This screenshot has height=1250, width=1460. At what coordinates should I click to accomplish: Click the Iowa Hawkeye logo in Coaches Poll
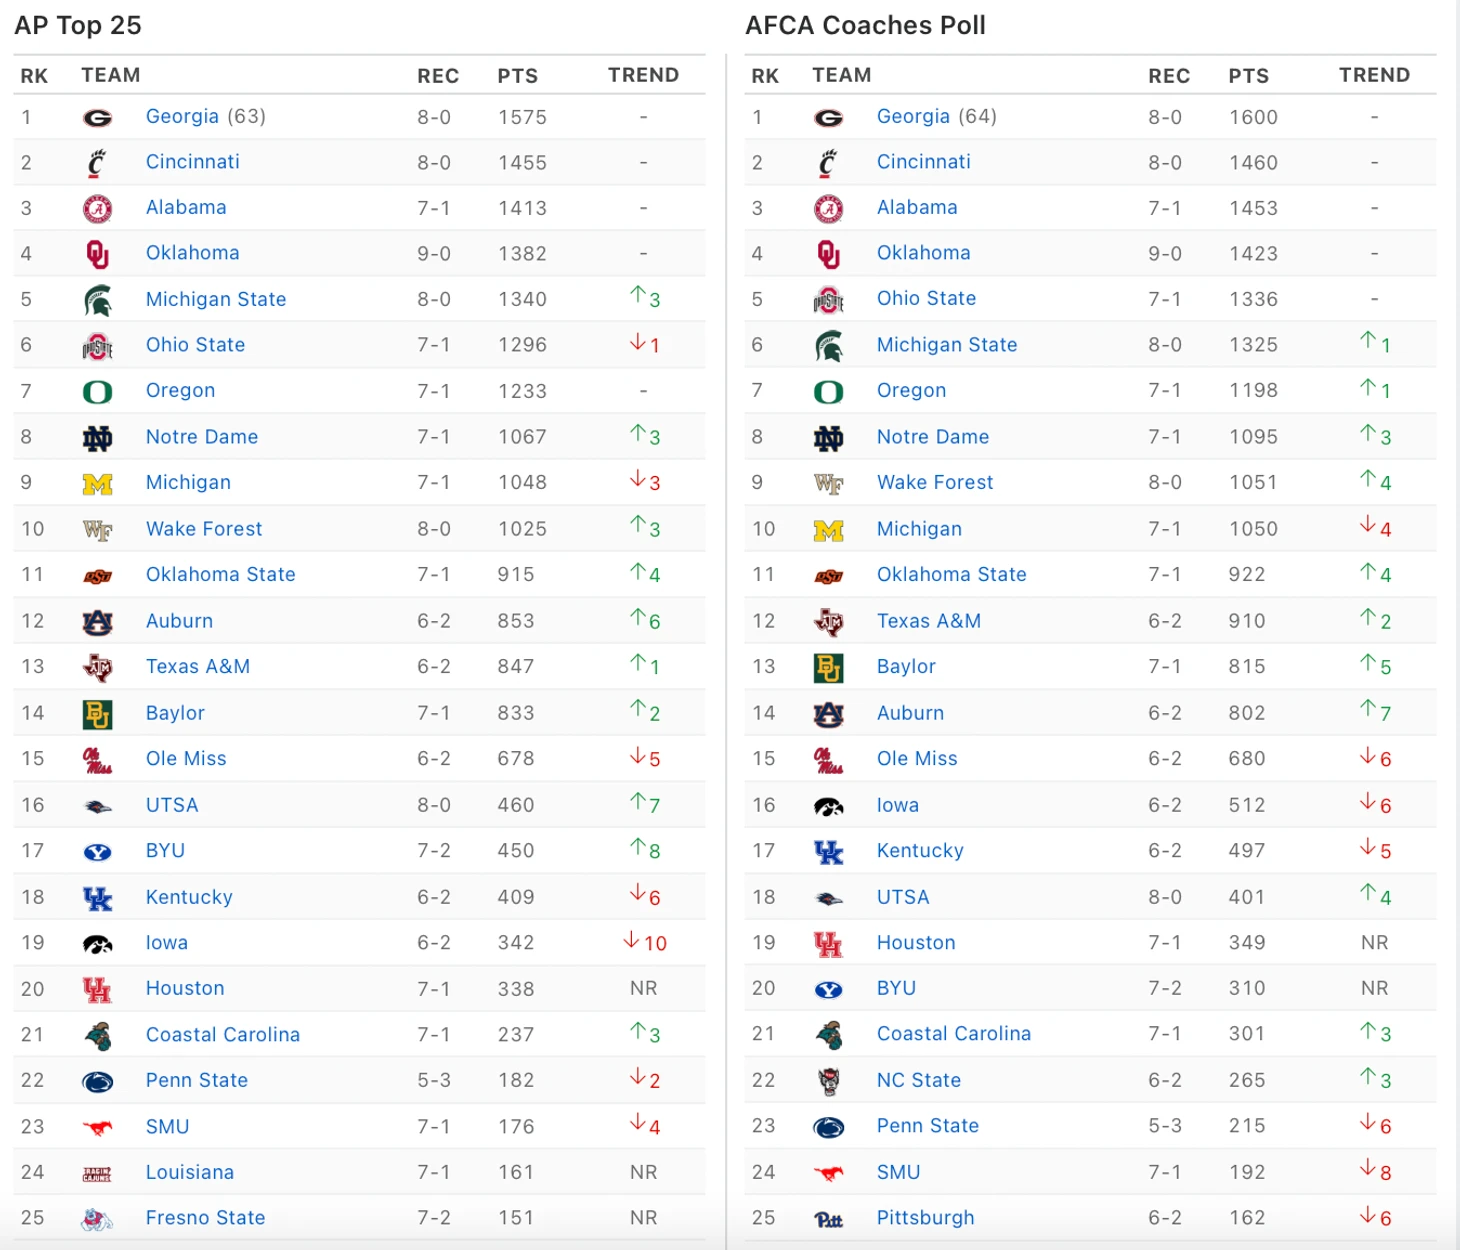click(828, 806)
